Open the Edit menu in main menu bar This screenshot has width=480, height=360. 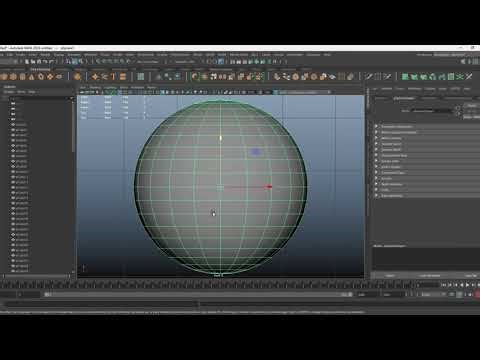(10, 55)
